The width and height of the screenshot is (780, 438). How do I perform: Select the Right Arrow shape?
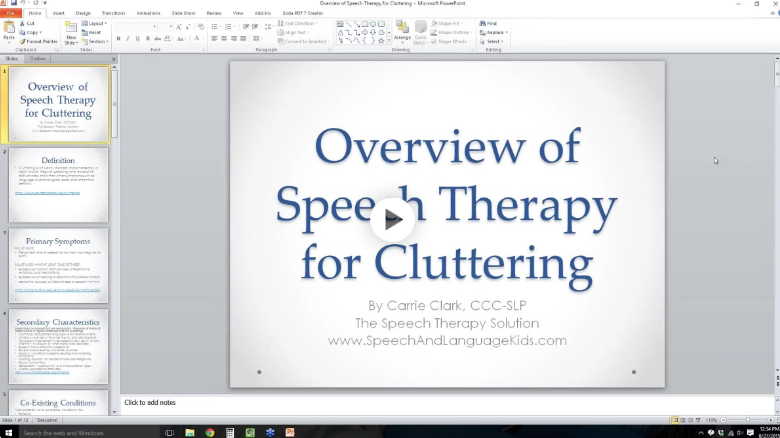365,32
